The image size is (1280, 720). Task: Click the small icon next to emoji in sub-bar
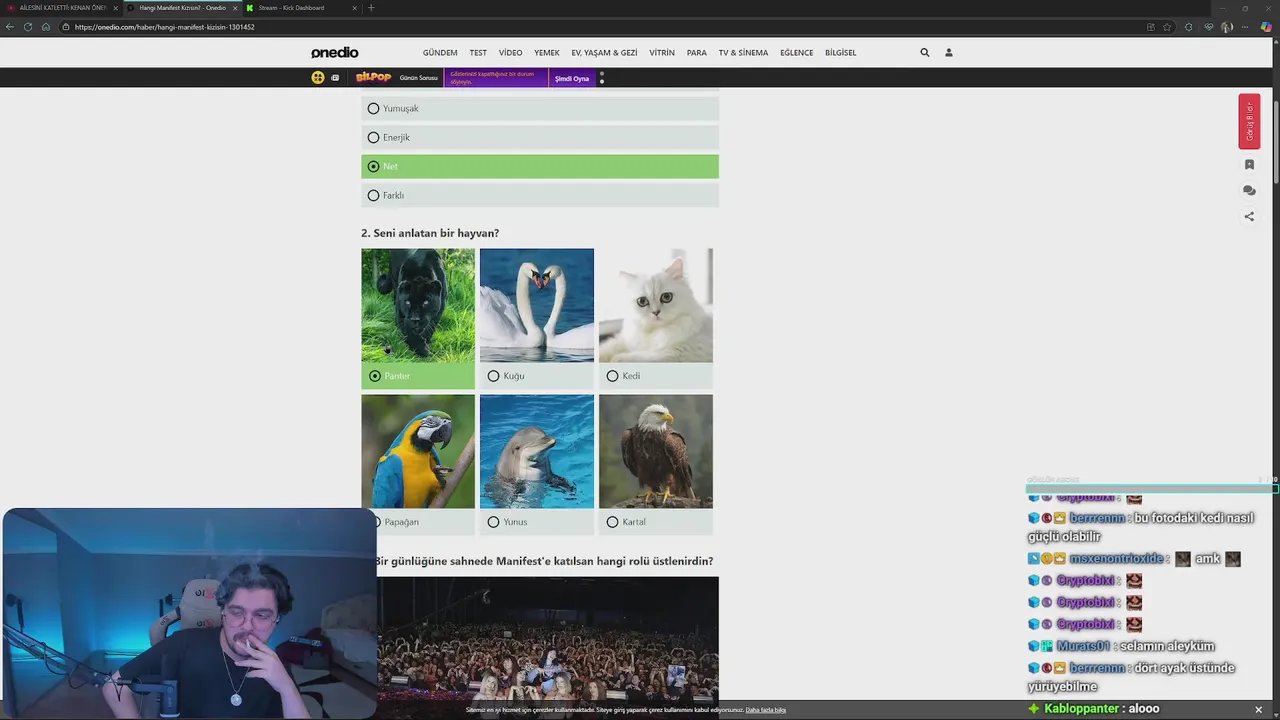pos(335,78)
